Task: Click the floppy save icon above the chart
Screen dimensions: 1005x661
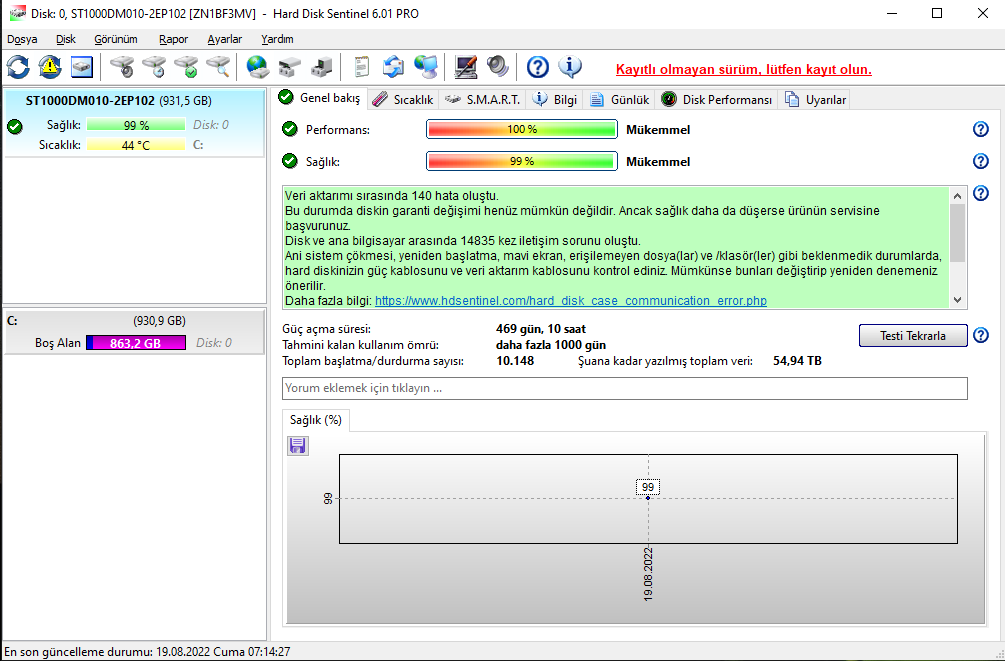Action: pyautogui.click(x=297, y=445)
